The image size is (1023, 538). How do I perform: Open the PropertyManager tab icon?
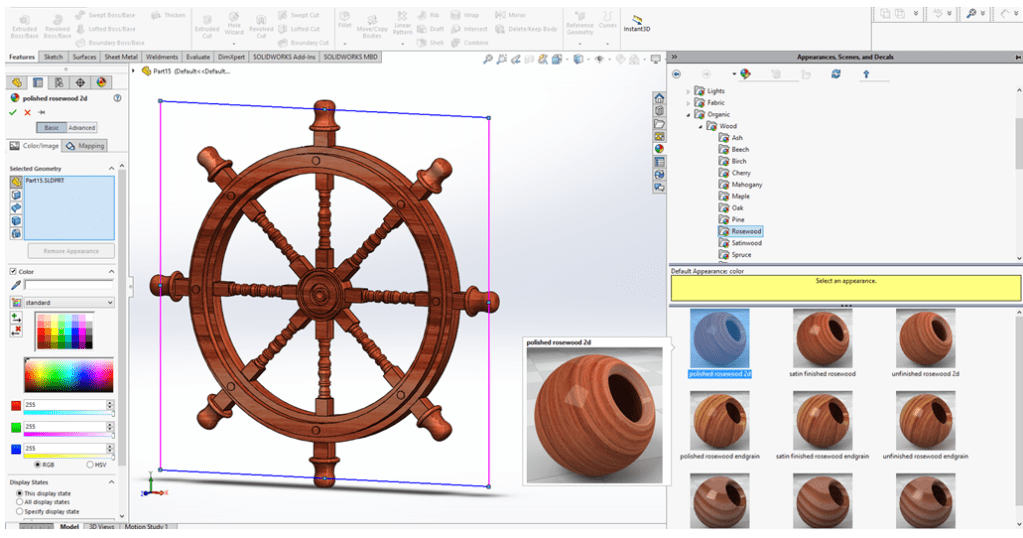click(x=37, y=82)
